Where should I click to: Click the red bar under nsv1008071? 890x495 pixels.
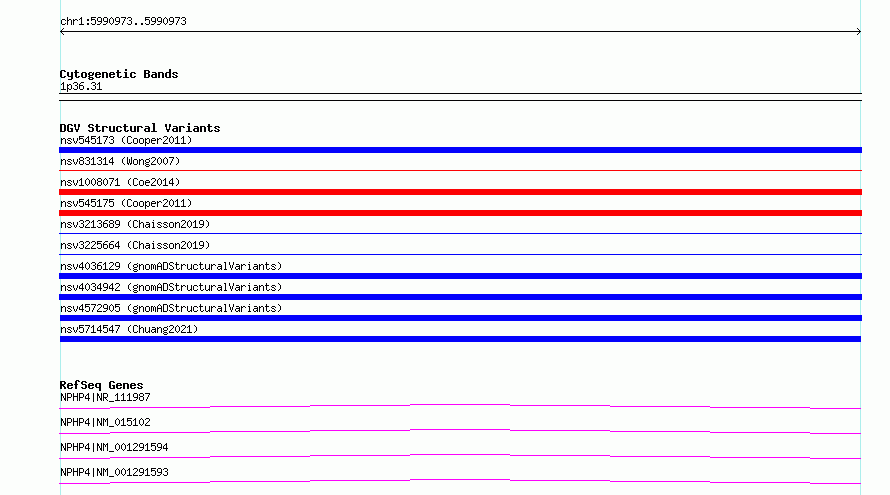460,192
